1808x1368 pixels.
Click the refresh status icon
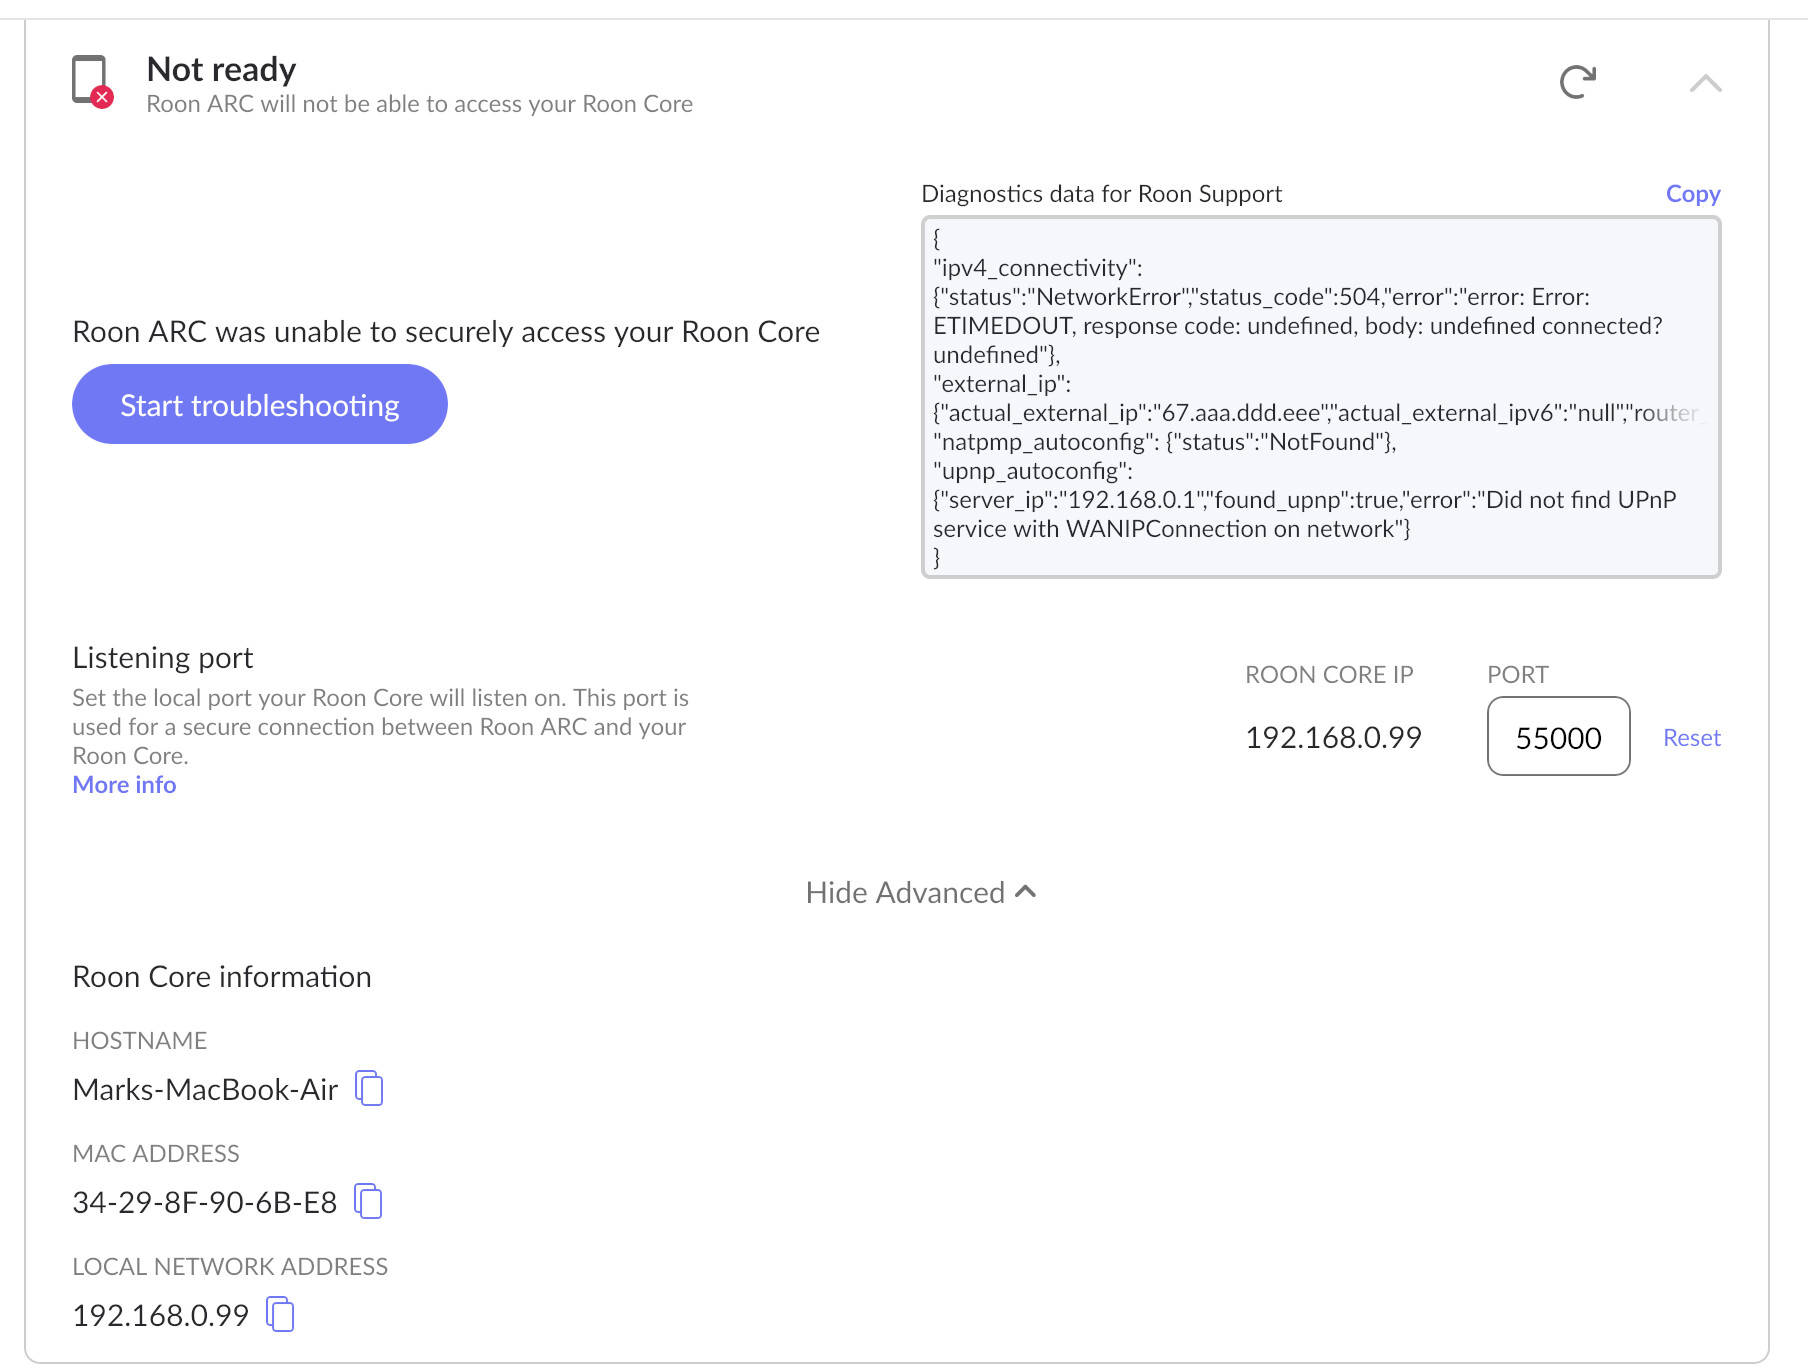1577,82
